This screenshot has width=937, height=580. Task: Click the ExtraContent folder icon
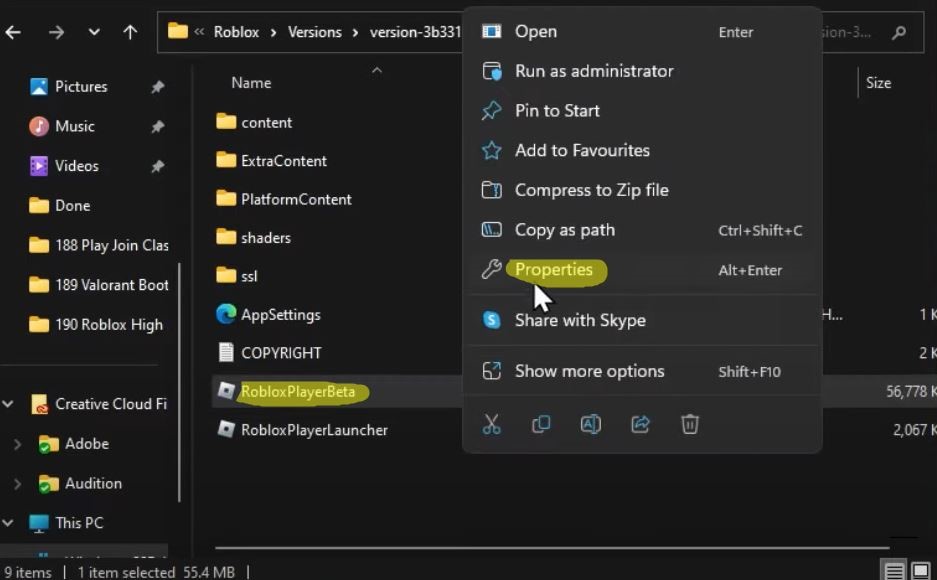tap(226, 160)
